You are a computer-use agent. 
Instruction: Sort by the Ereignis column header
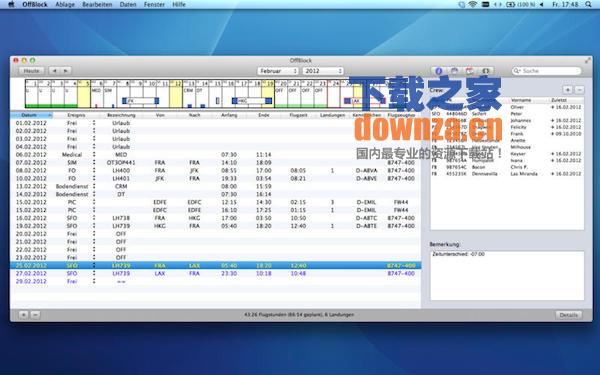76,115
